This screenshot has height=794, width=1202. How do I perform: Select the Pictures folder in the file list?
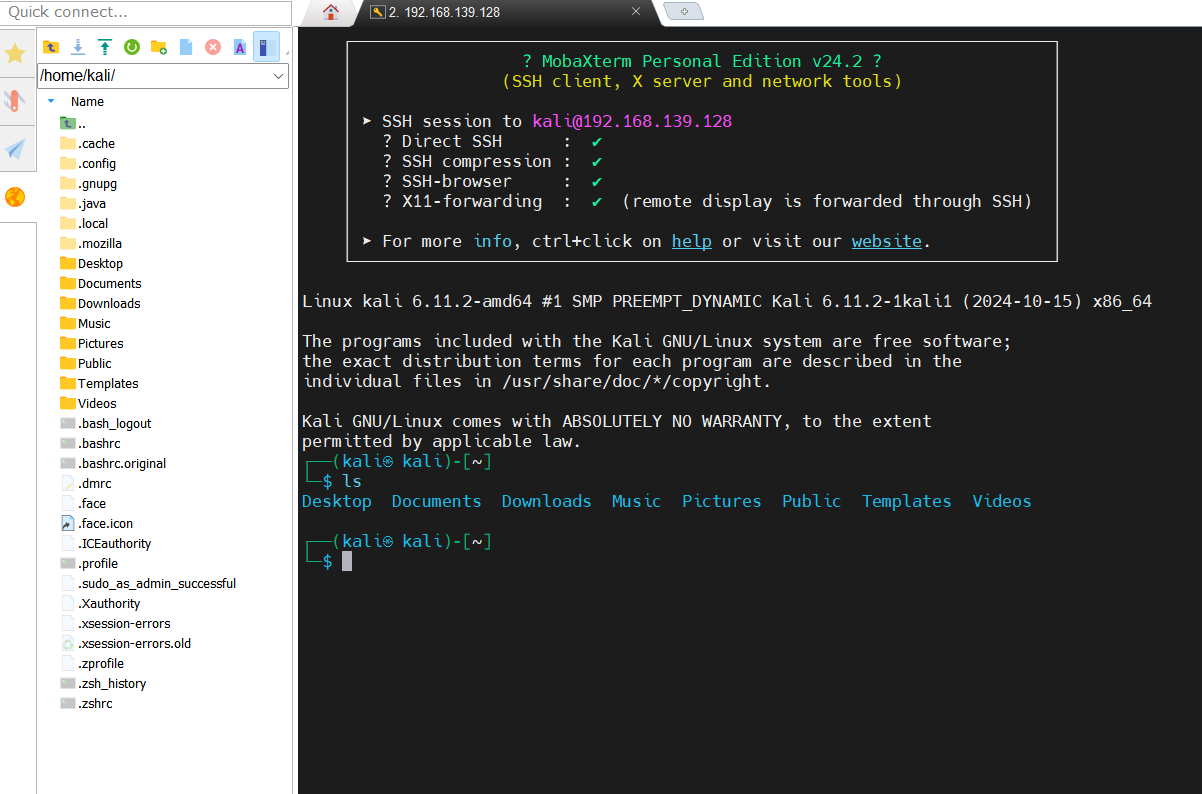(x=91, y=344)
